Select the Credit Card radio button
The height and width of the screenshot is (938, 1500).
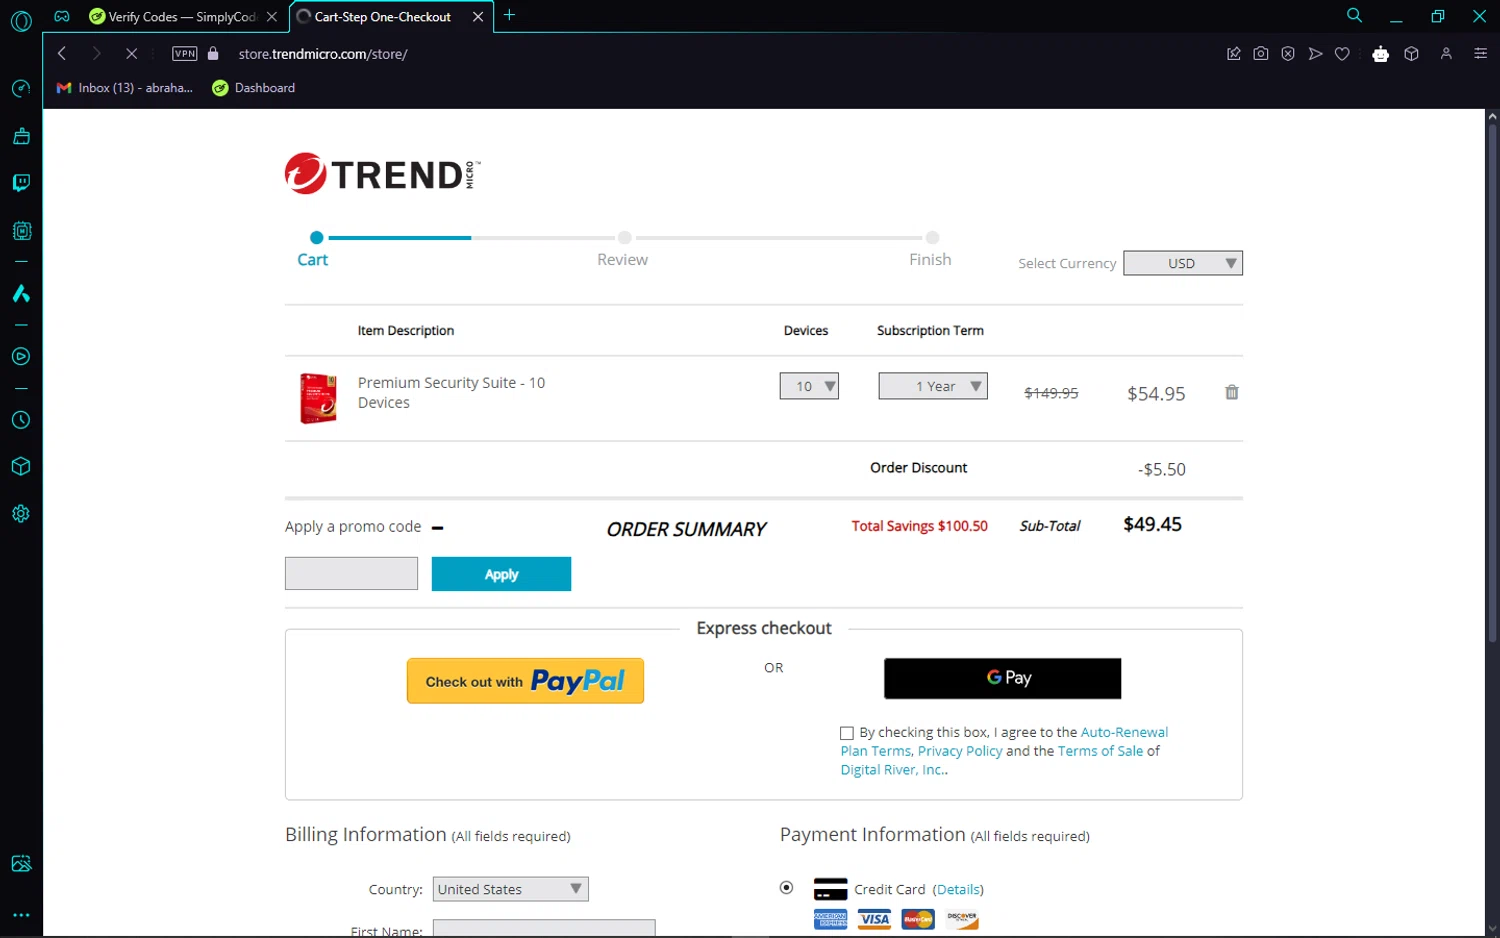click(x=787, y=887)
